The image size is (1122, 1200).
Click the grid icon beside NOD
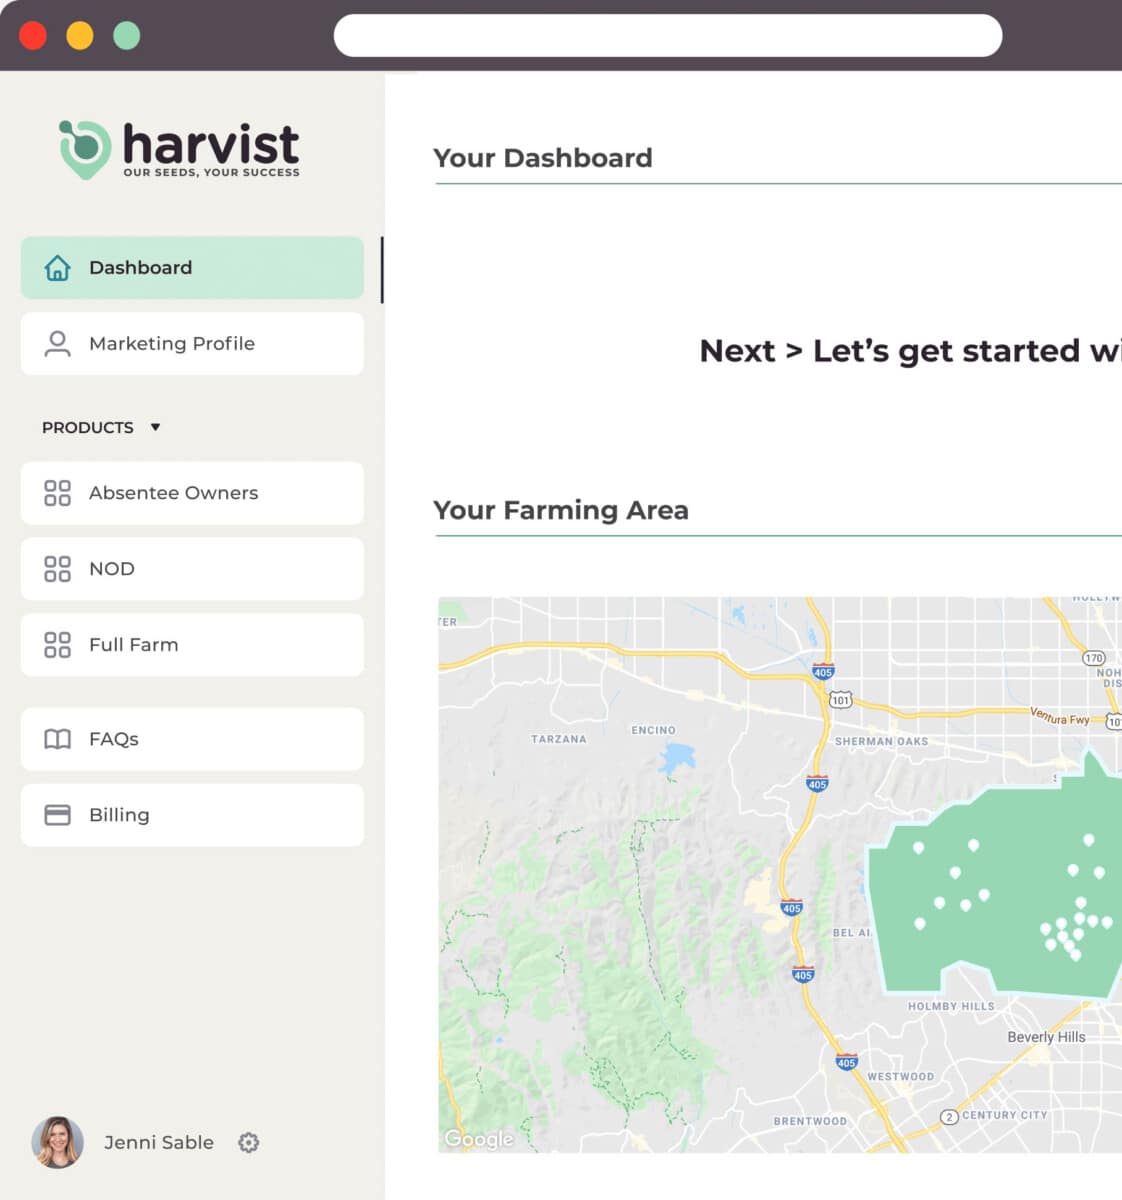pyautogui.click(x=58, y=569)
